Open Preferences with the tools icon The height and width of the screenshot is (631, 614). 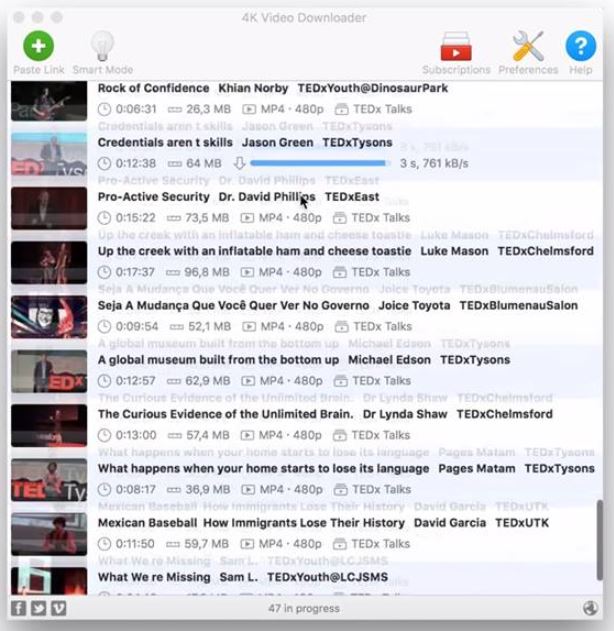pos(527,47)
